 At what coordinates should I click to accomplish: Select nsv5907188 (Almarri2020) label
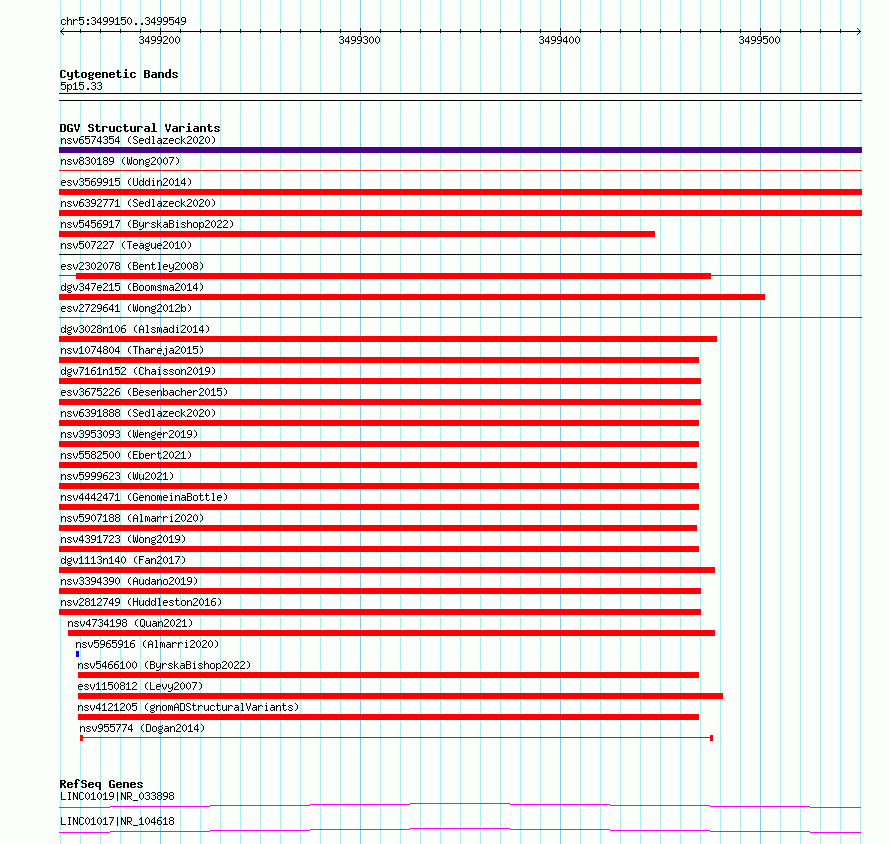[x=132, y=518]
